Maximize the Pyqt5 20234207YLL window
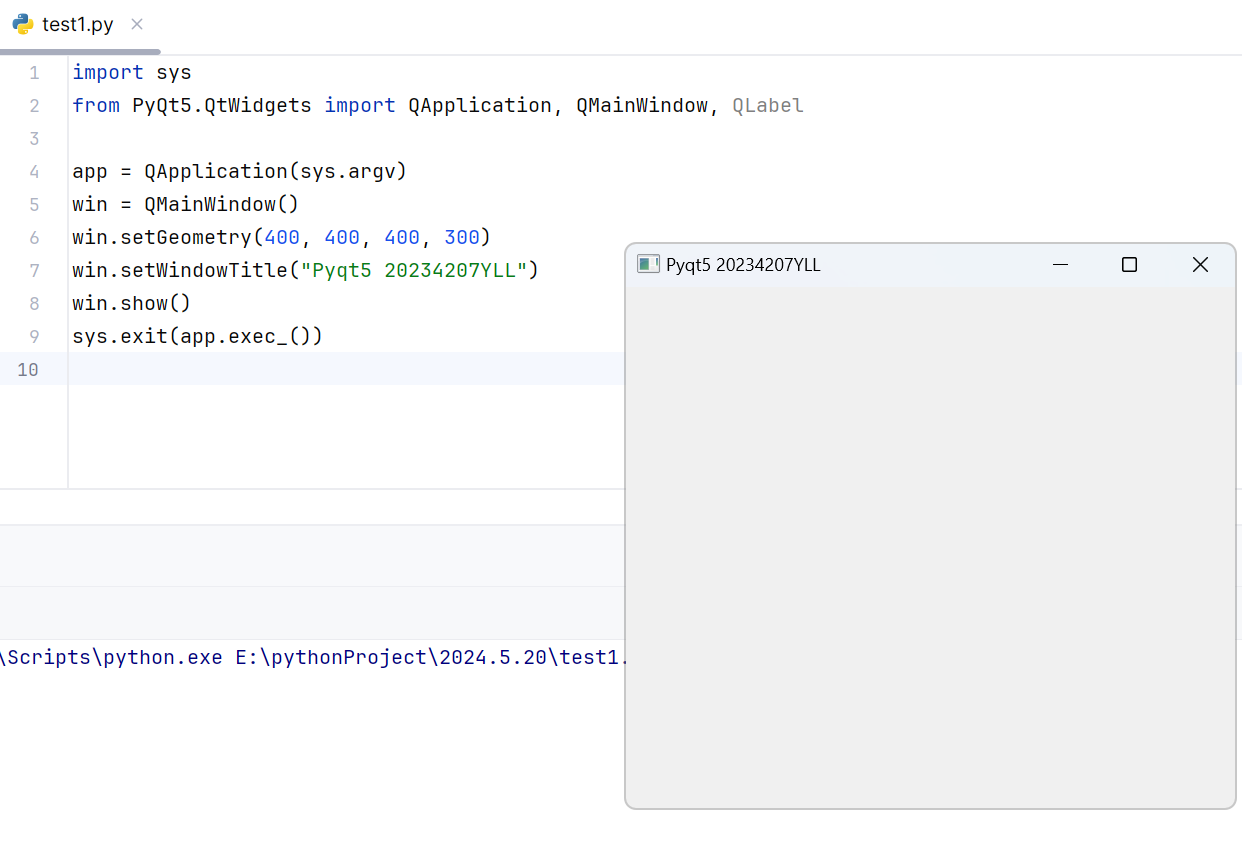The image size is (1242, 841). 1129,264
